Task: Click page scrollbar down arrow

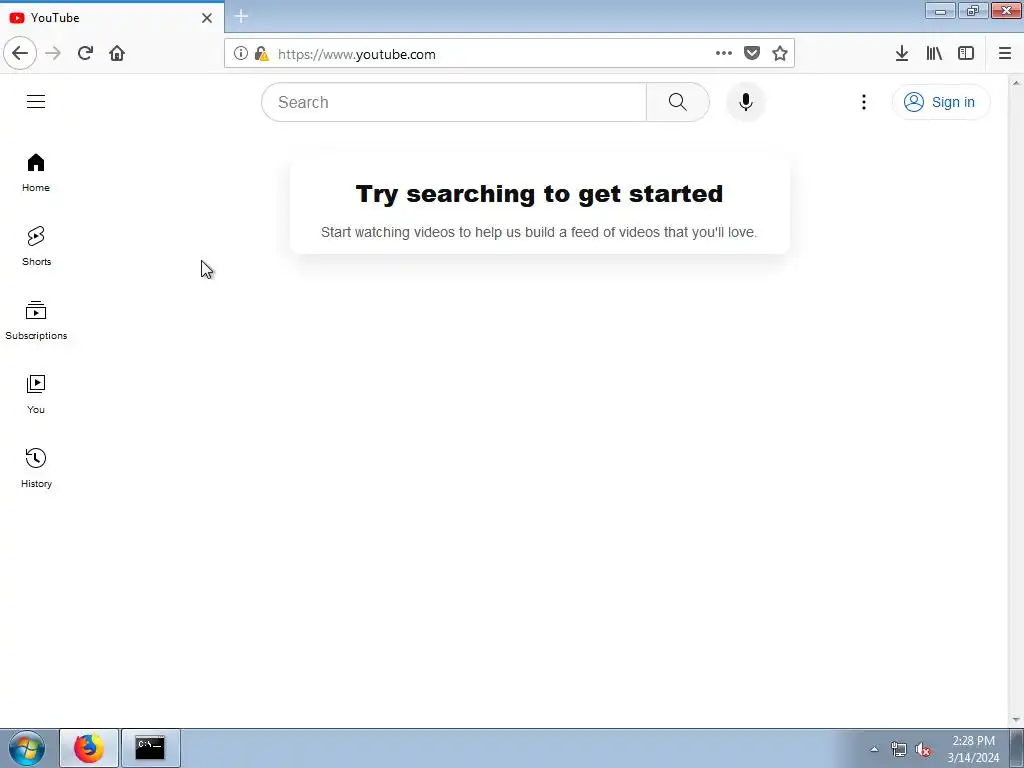Action: 1016,720
